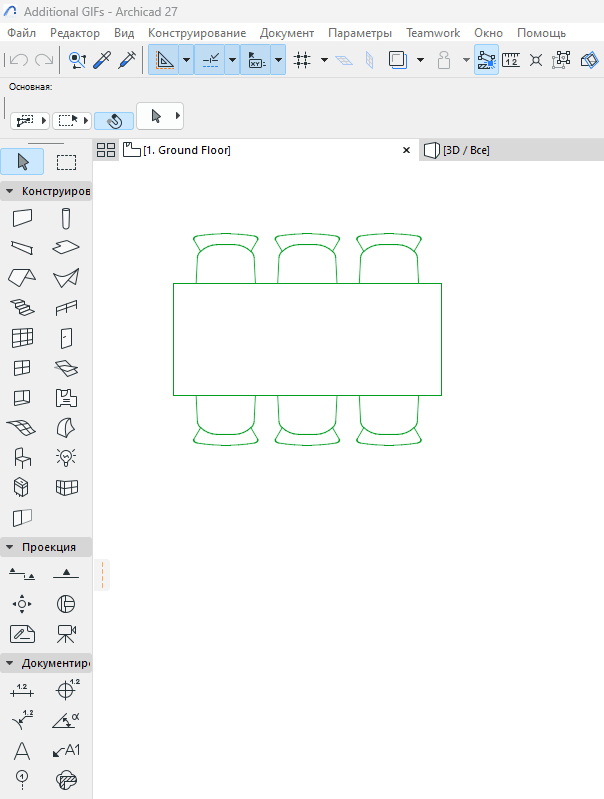Select the Corner Window tool
This screenshot has height=799, width=604.
pyautogui.click(x=66, y=488)
